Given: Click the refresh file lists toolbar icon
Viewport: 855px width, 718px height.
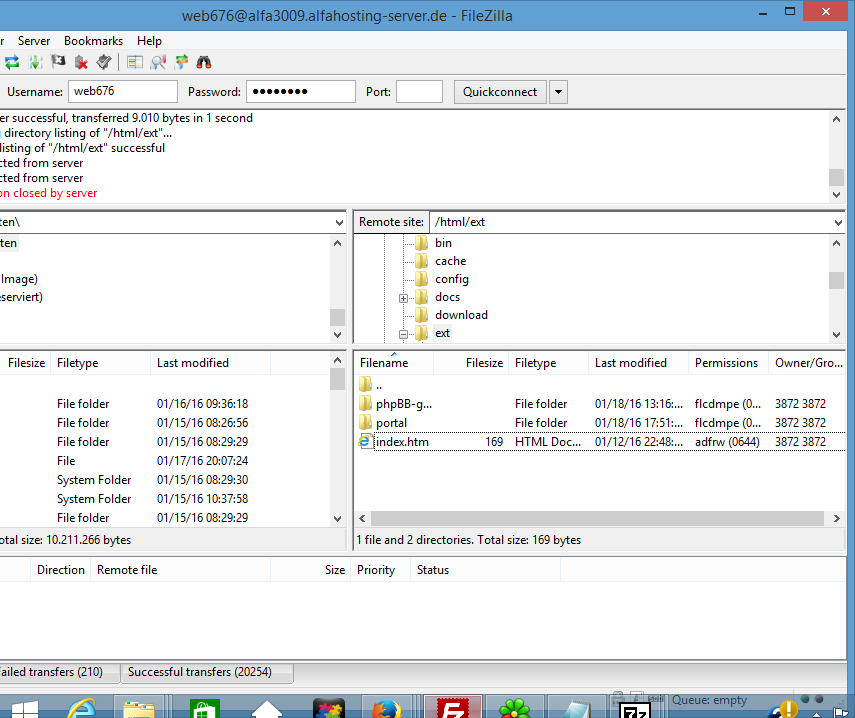Looking at the screenshot, I should (12, 62).
